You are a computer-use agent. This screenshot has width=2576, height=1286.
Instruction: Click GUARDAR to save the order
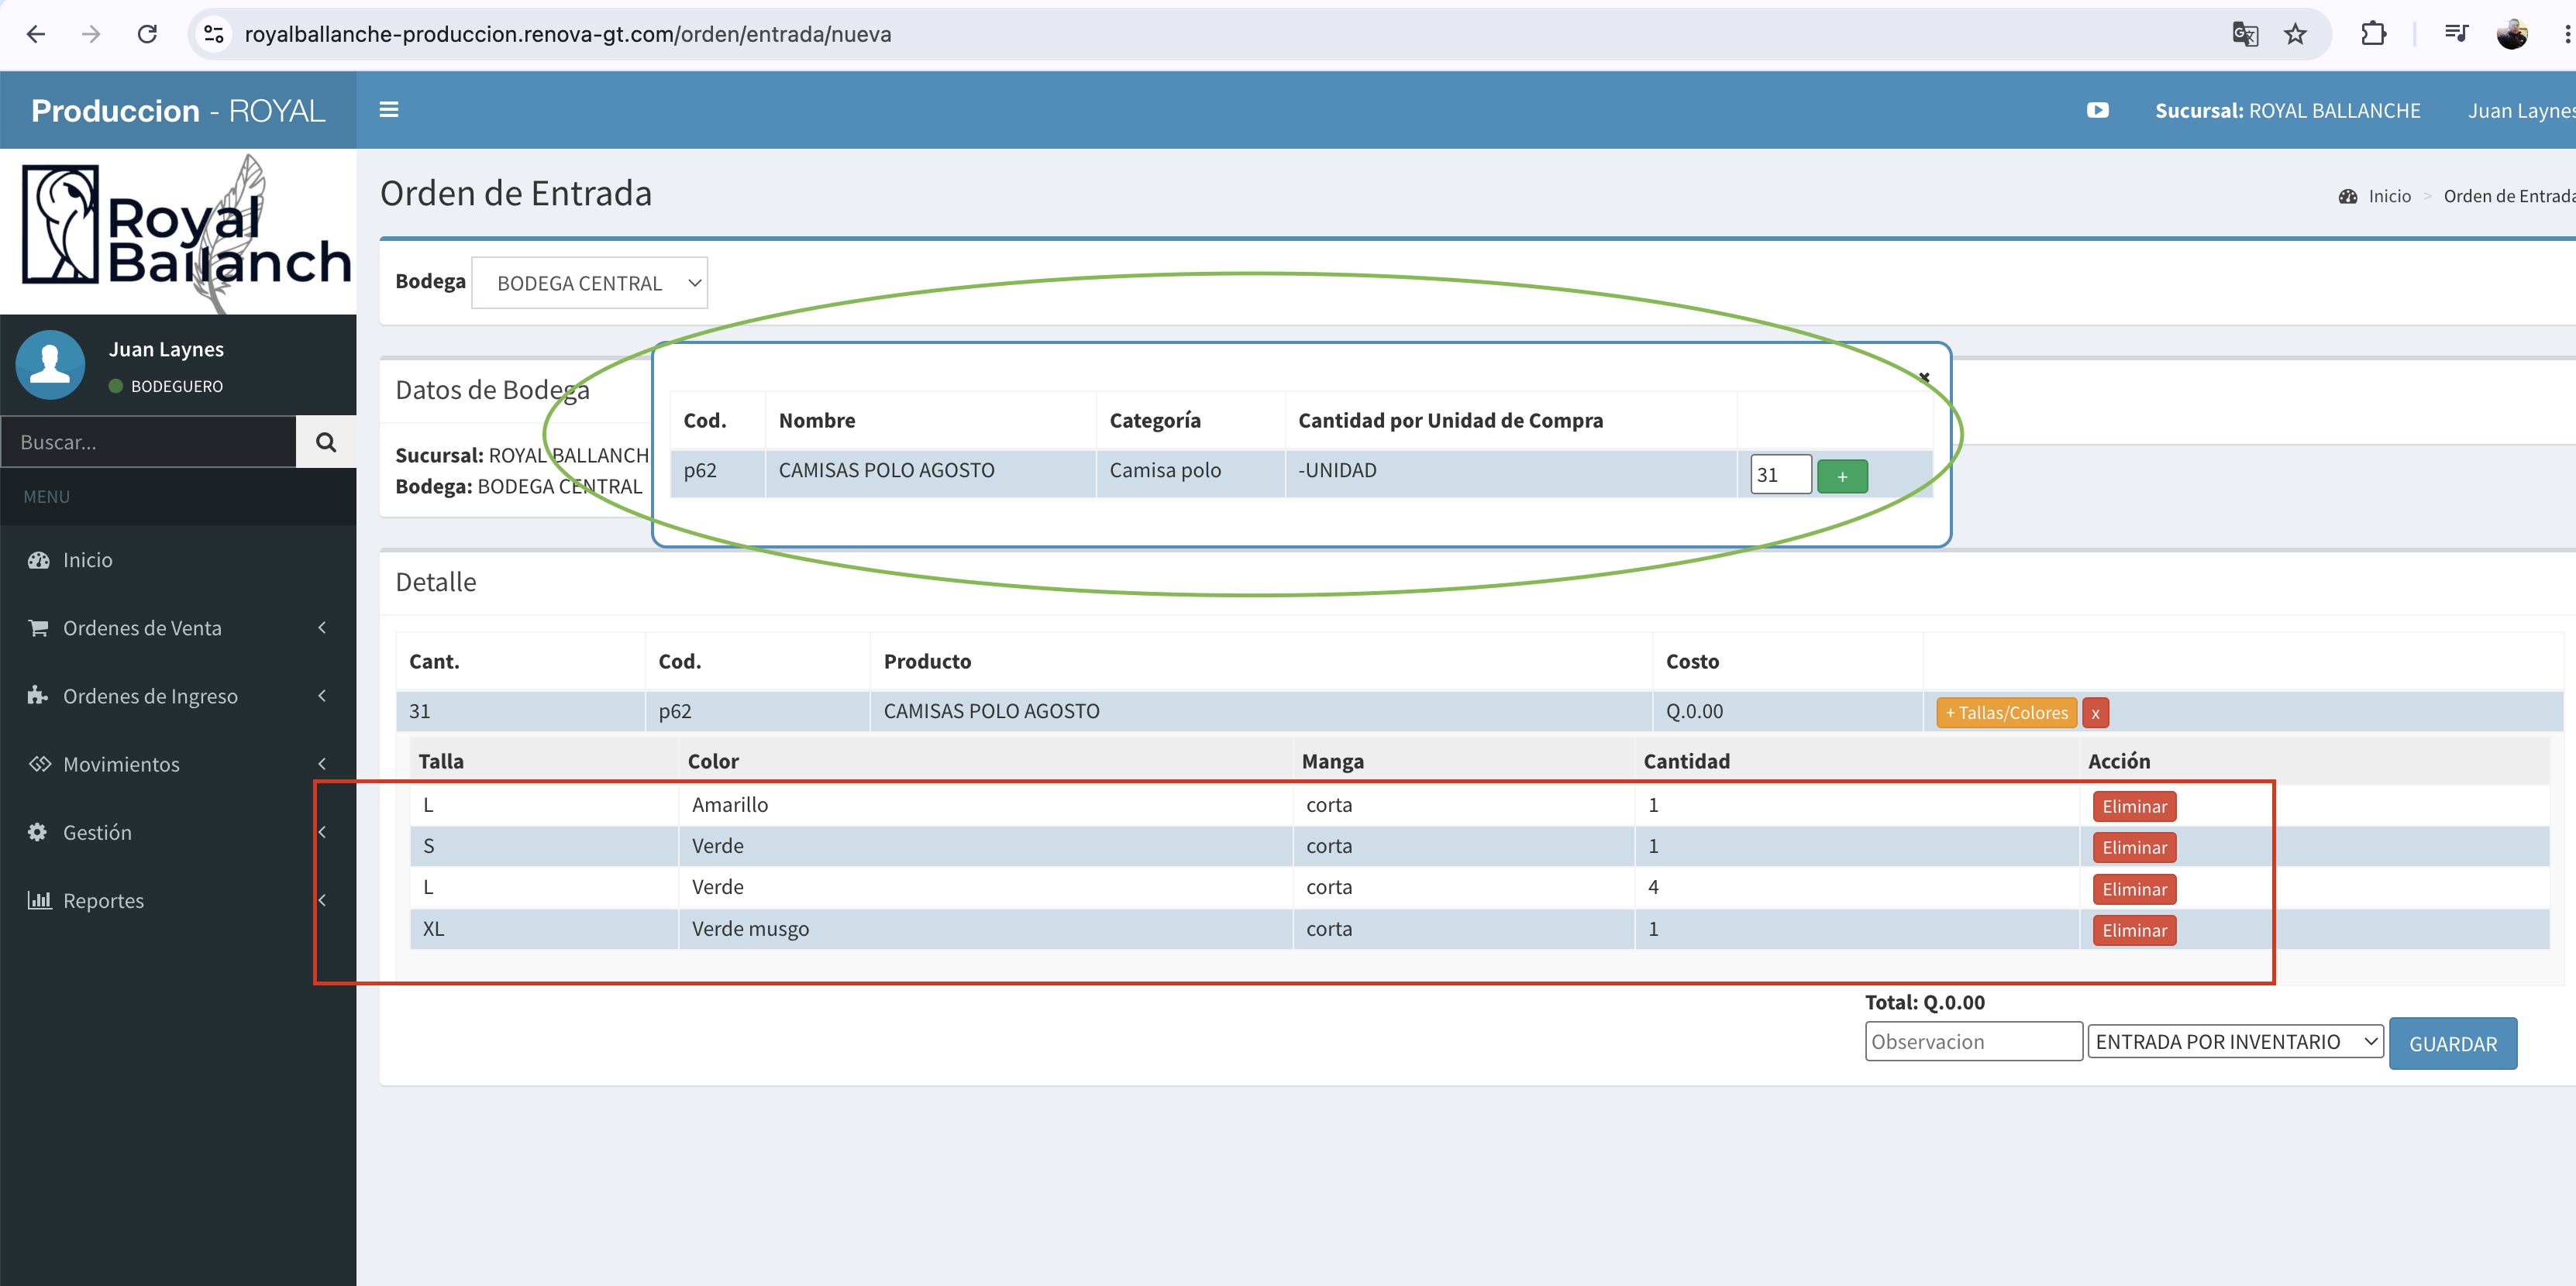(x=2452, y=1043)
